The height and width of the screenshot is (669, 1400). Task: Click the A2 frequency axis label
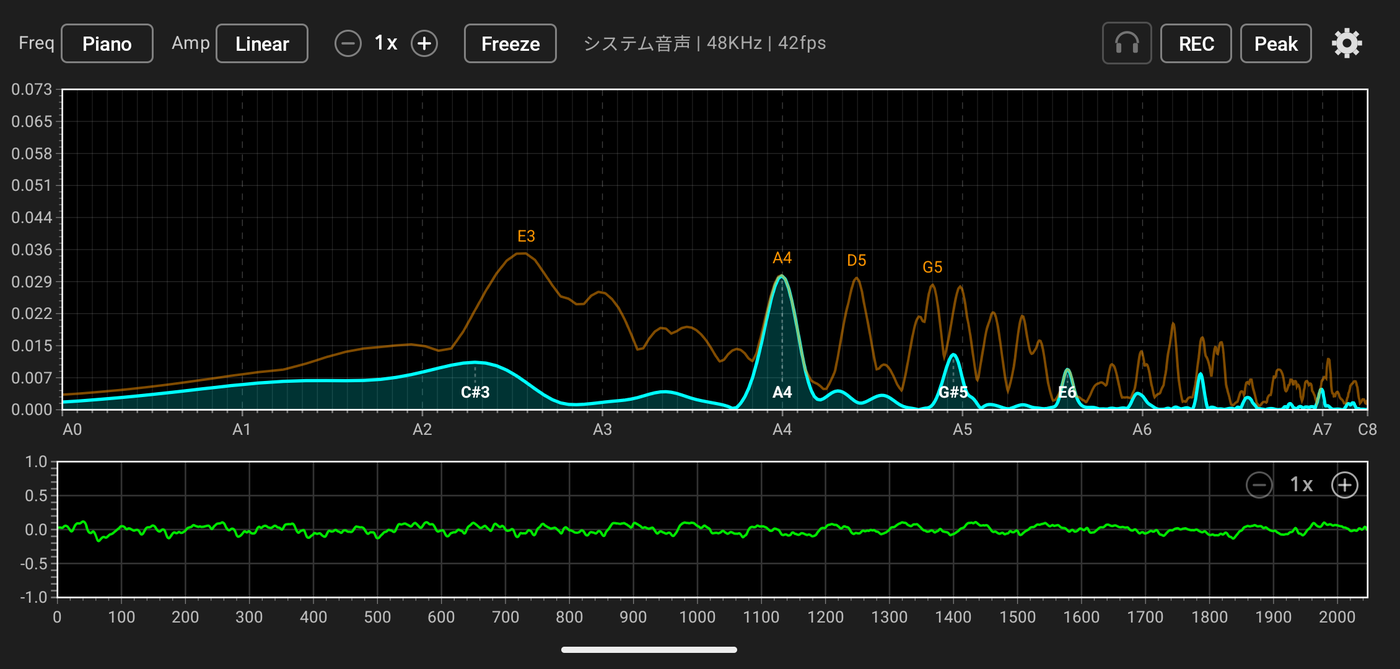click(x=422, y=430)
